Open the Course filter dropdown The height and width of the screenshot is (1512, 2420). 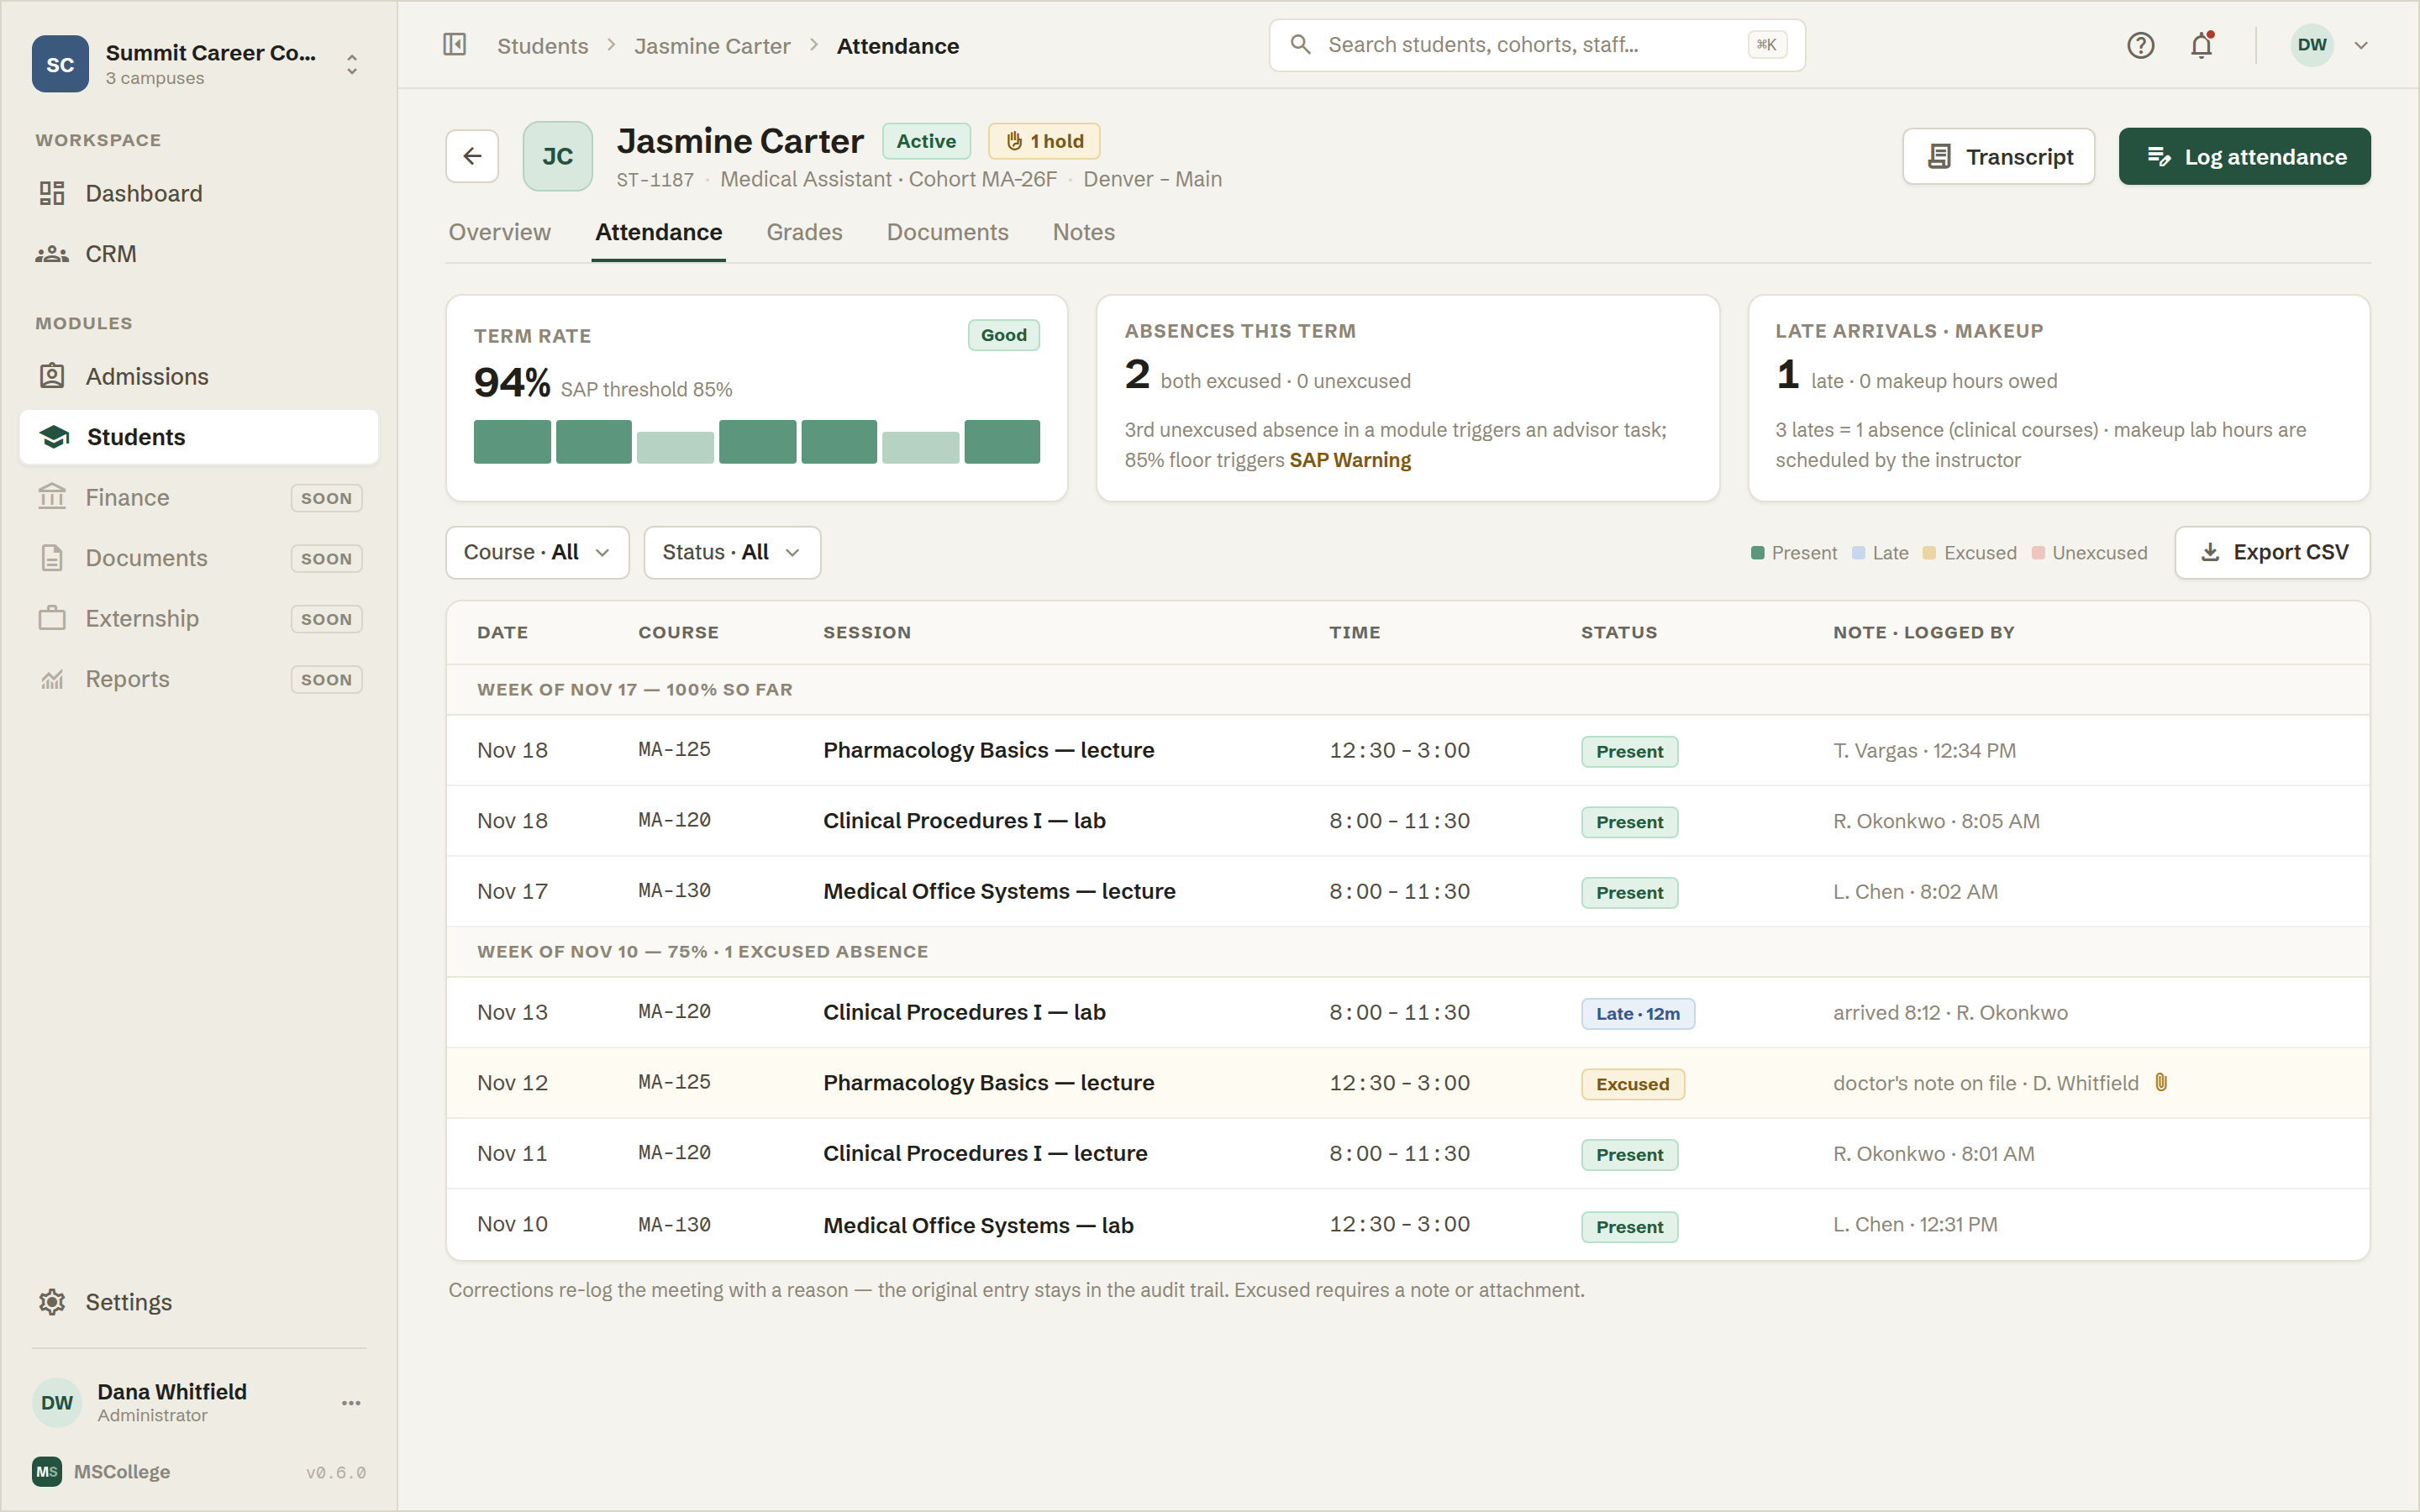pos(537,552)
